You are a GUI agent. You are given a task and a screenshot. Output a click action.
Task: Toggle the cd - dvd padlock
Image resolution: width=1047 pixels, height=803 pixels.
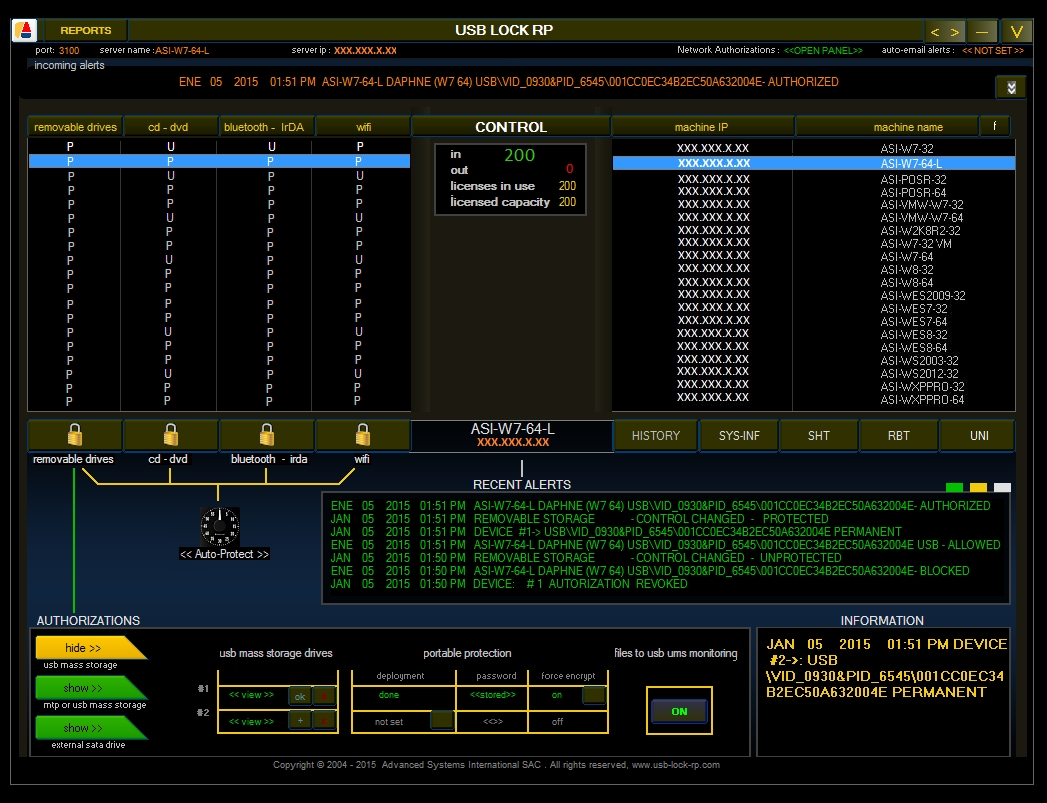(170, 435)
